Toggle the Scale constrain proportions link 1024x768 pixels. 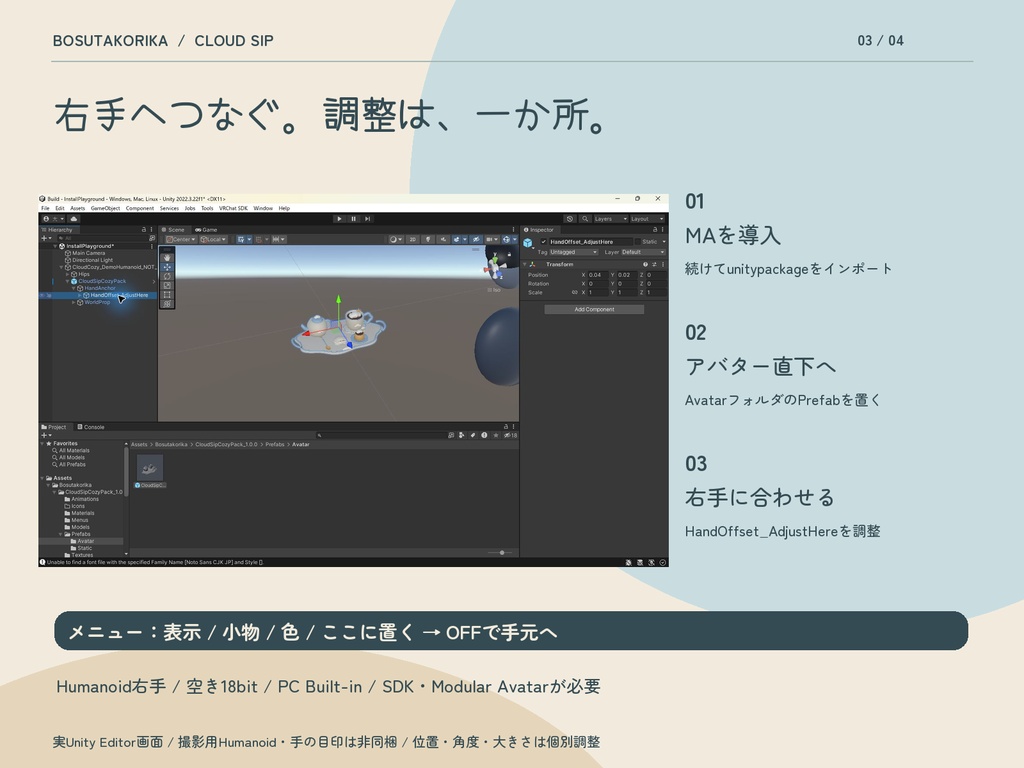tap(574, 293)
